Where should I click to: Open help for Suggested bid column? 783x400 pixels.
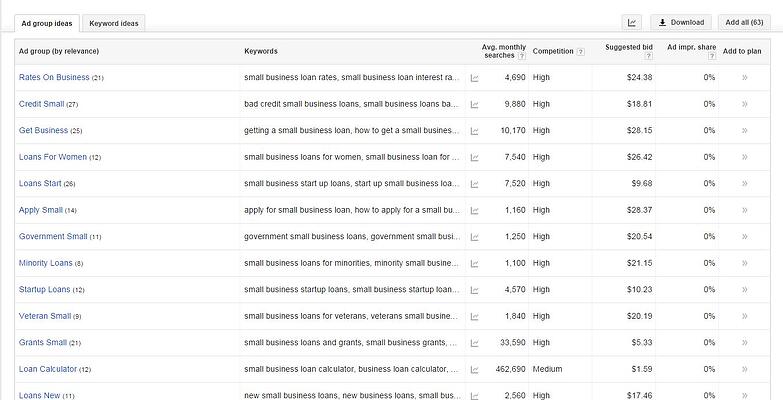649,56
